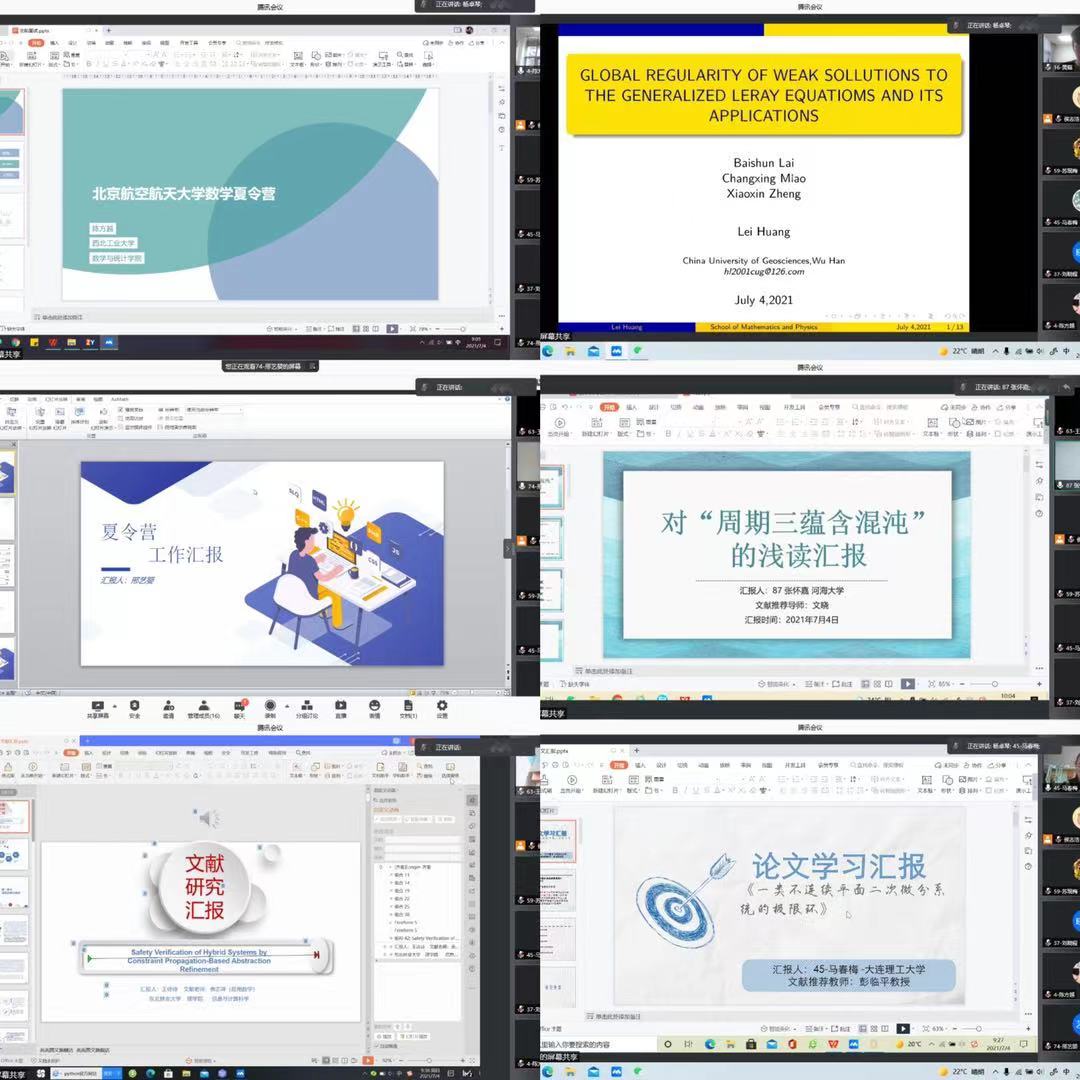Open the 安全 security shield icon
The height and width of the screenshot is (1080, 1080).
134,706
